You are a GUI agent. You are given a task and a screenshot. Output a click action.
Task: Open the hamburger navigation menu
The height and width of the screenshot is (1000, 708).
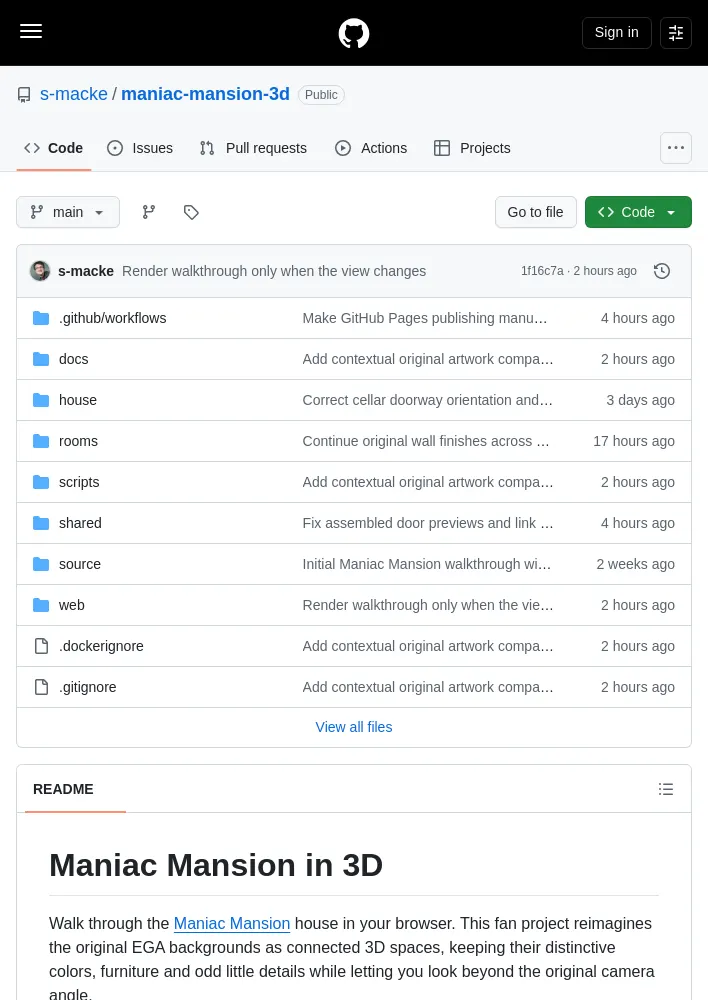[x=31, y=31]
